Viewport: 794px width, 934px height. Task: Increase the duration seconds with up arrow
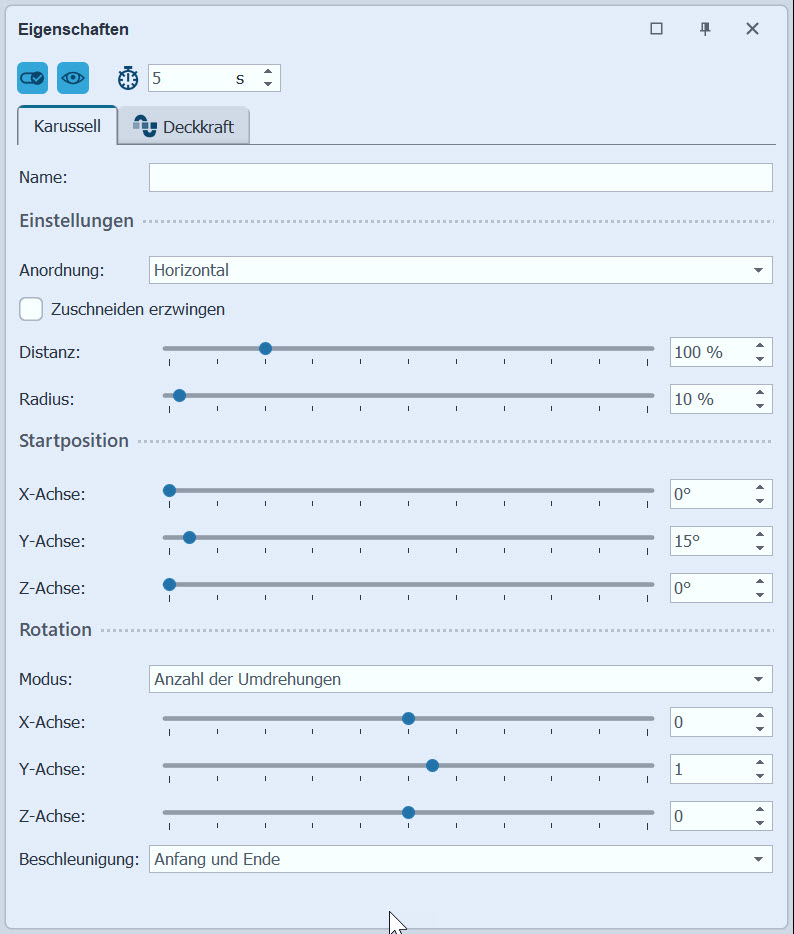tap(268, 72)
